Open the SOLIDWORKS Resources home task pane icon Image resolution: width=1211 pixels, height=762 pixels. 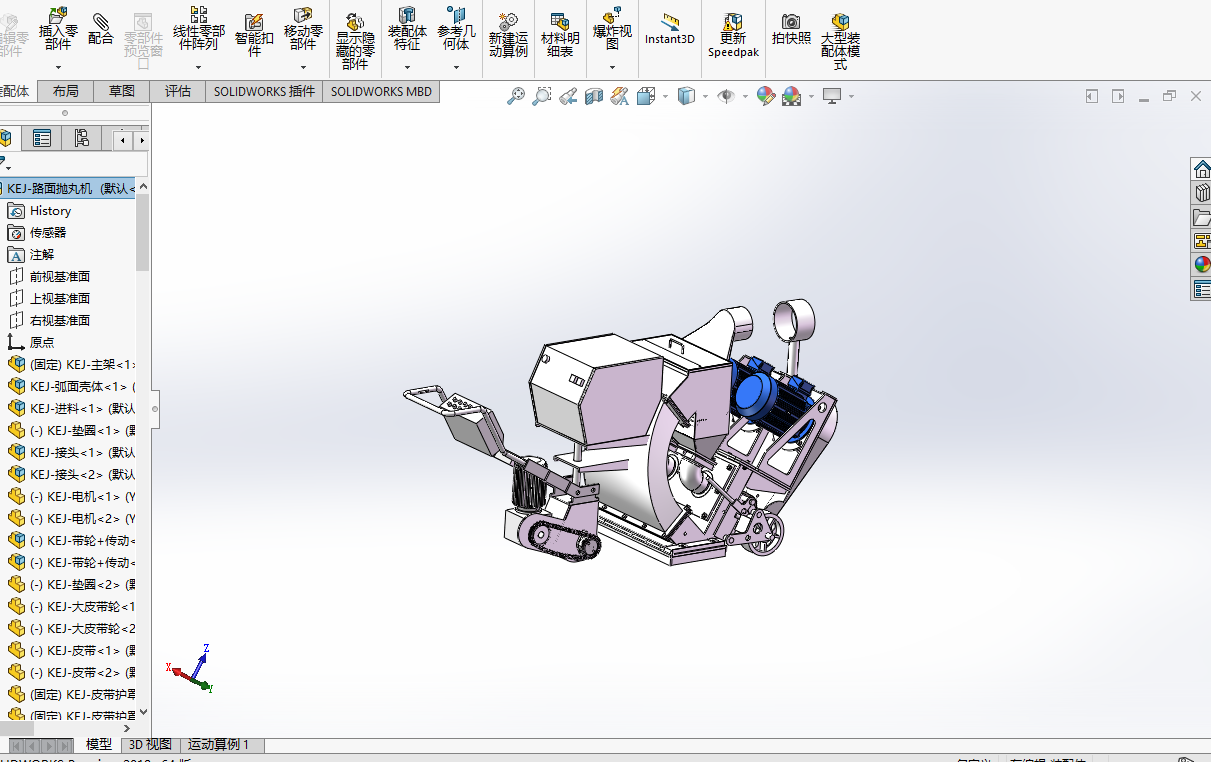point(1202,169)
